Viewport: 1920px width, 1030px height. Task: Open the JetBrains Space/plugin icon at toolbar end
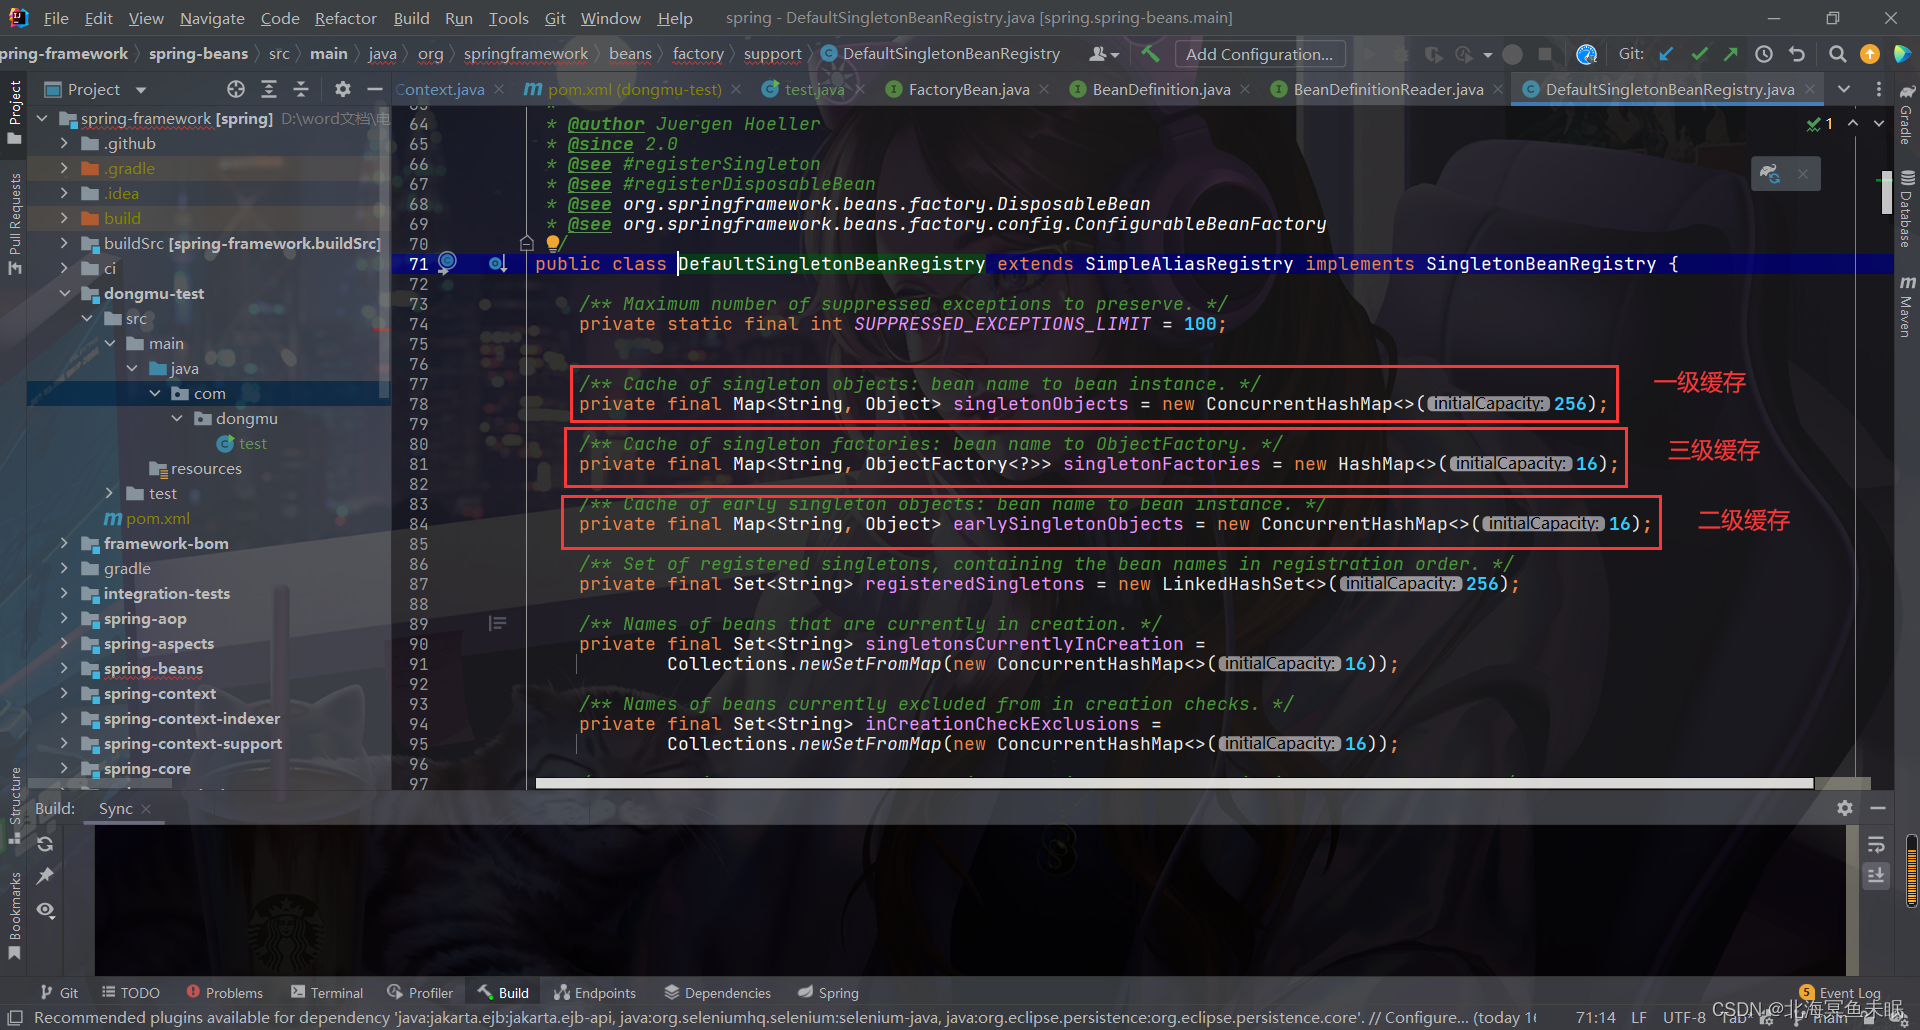click(x=1902, y=54)
